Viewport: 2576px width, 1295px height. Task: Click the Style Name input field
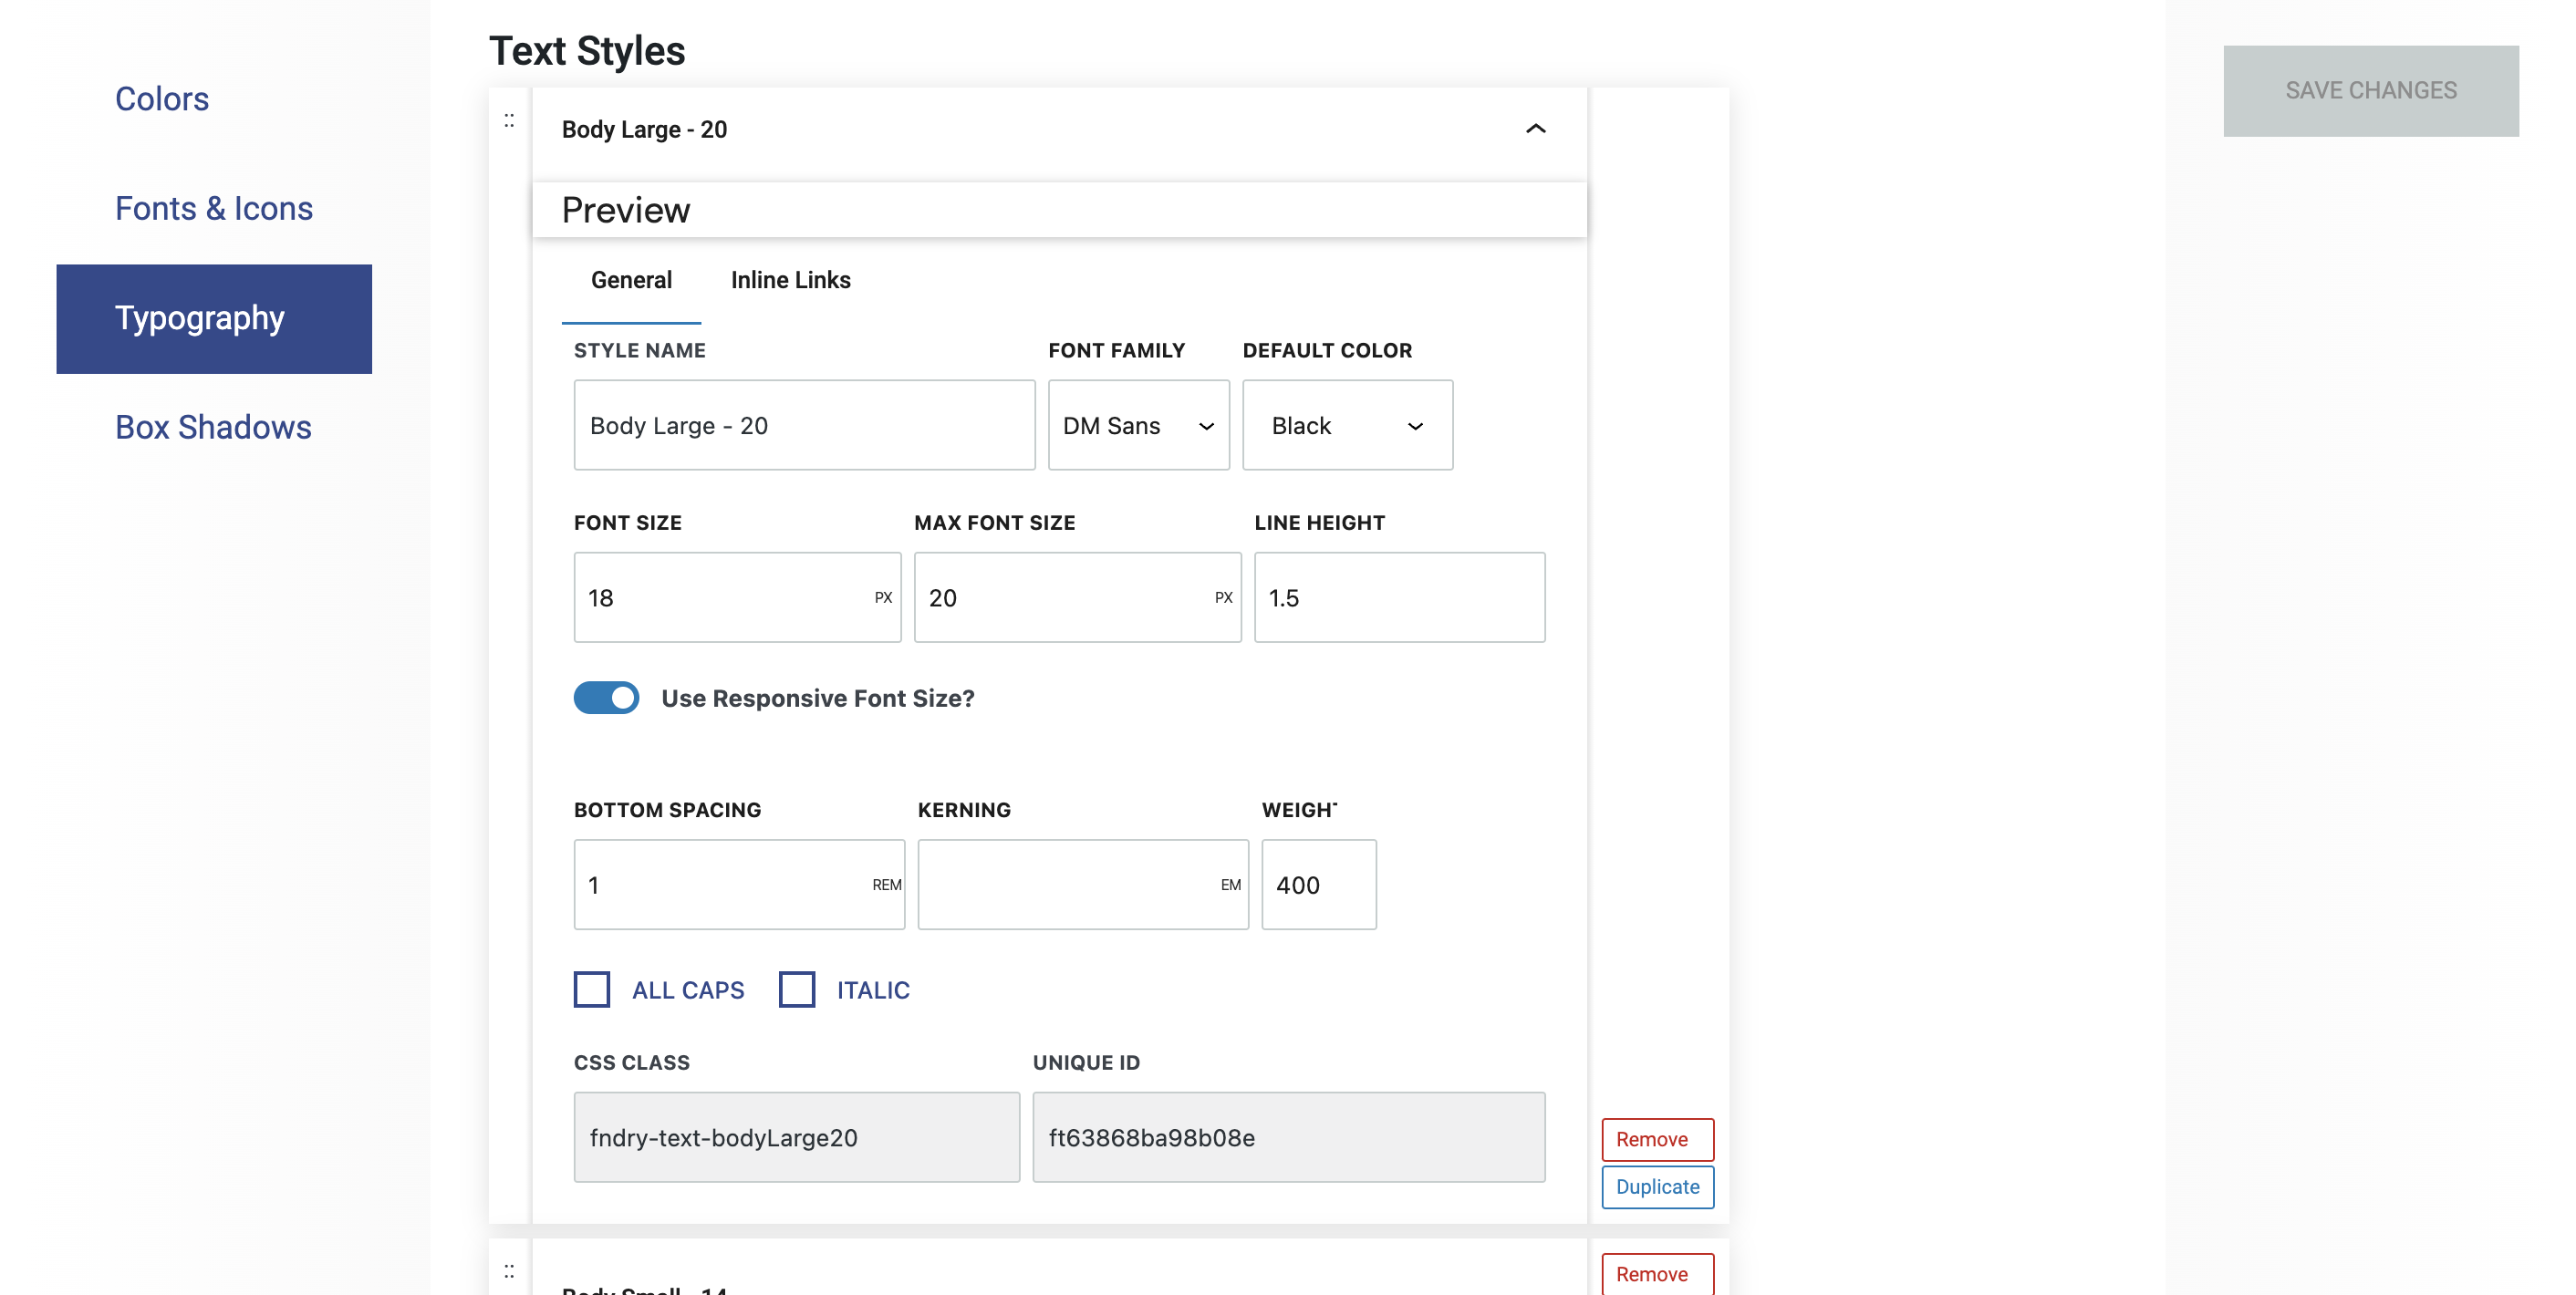(803, 425)
